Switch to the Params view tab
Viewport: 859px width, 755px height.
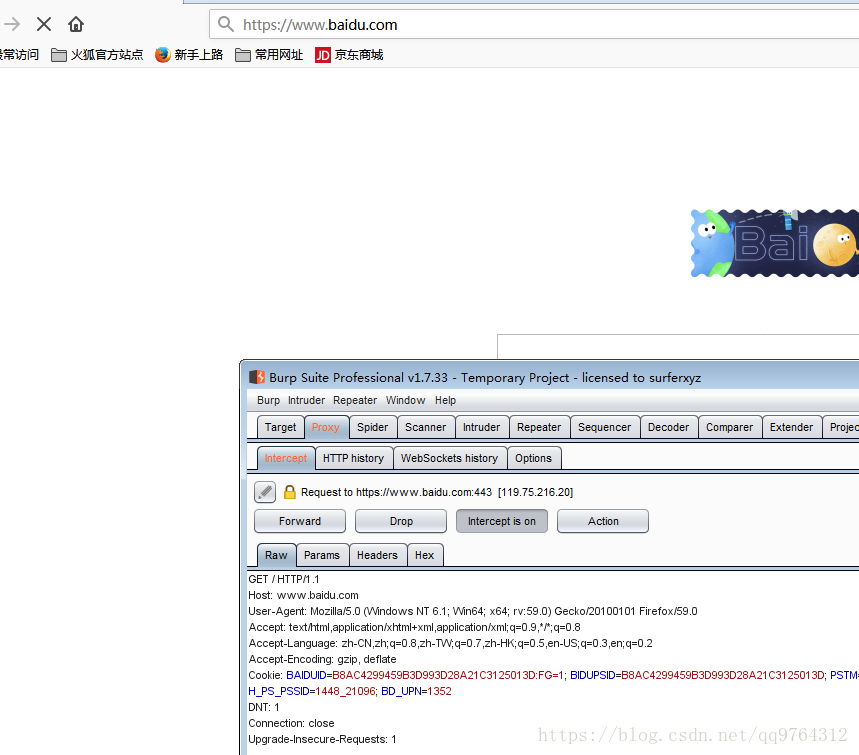pyautogui.click(x=322, y=556)
